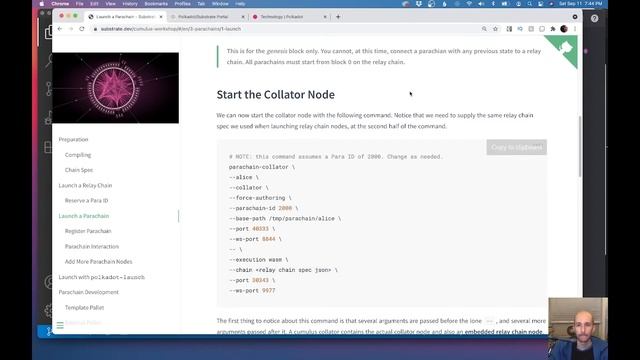Reload the page with the refresh icon
640x360 pixels.
click(82, 29)
